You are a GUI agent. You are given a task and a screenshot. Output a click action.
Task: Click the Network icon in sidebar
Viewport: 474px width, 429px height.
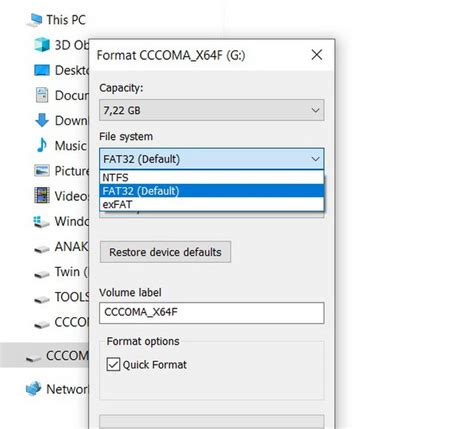click(34, 389)
